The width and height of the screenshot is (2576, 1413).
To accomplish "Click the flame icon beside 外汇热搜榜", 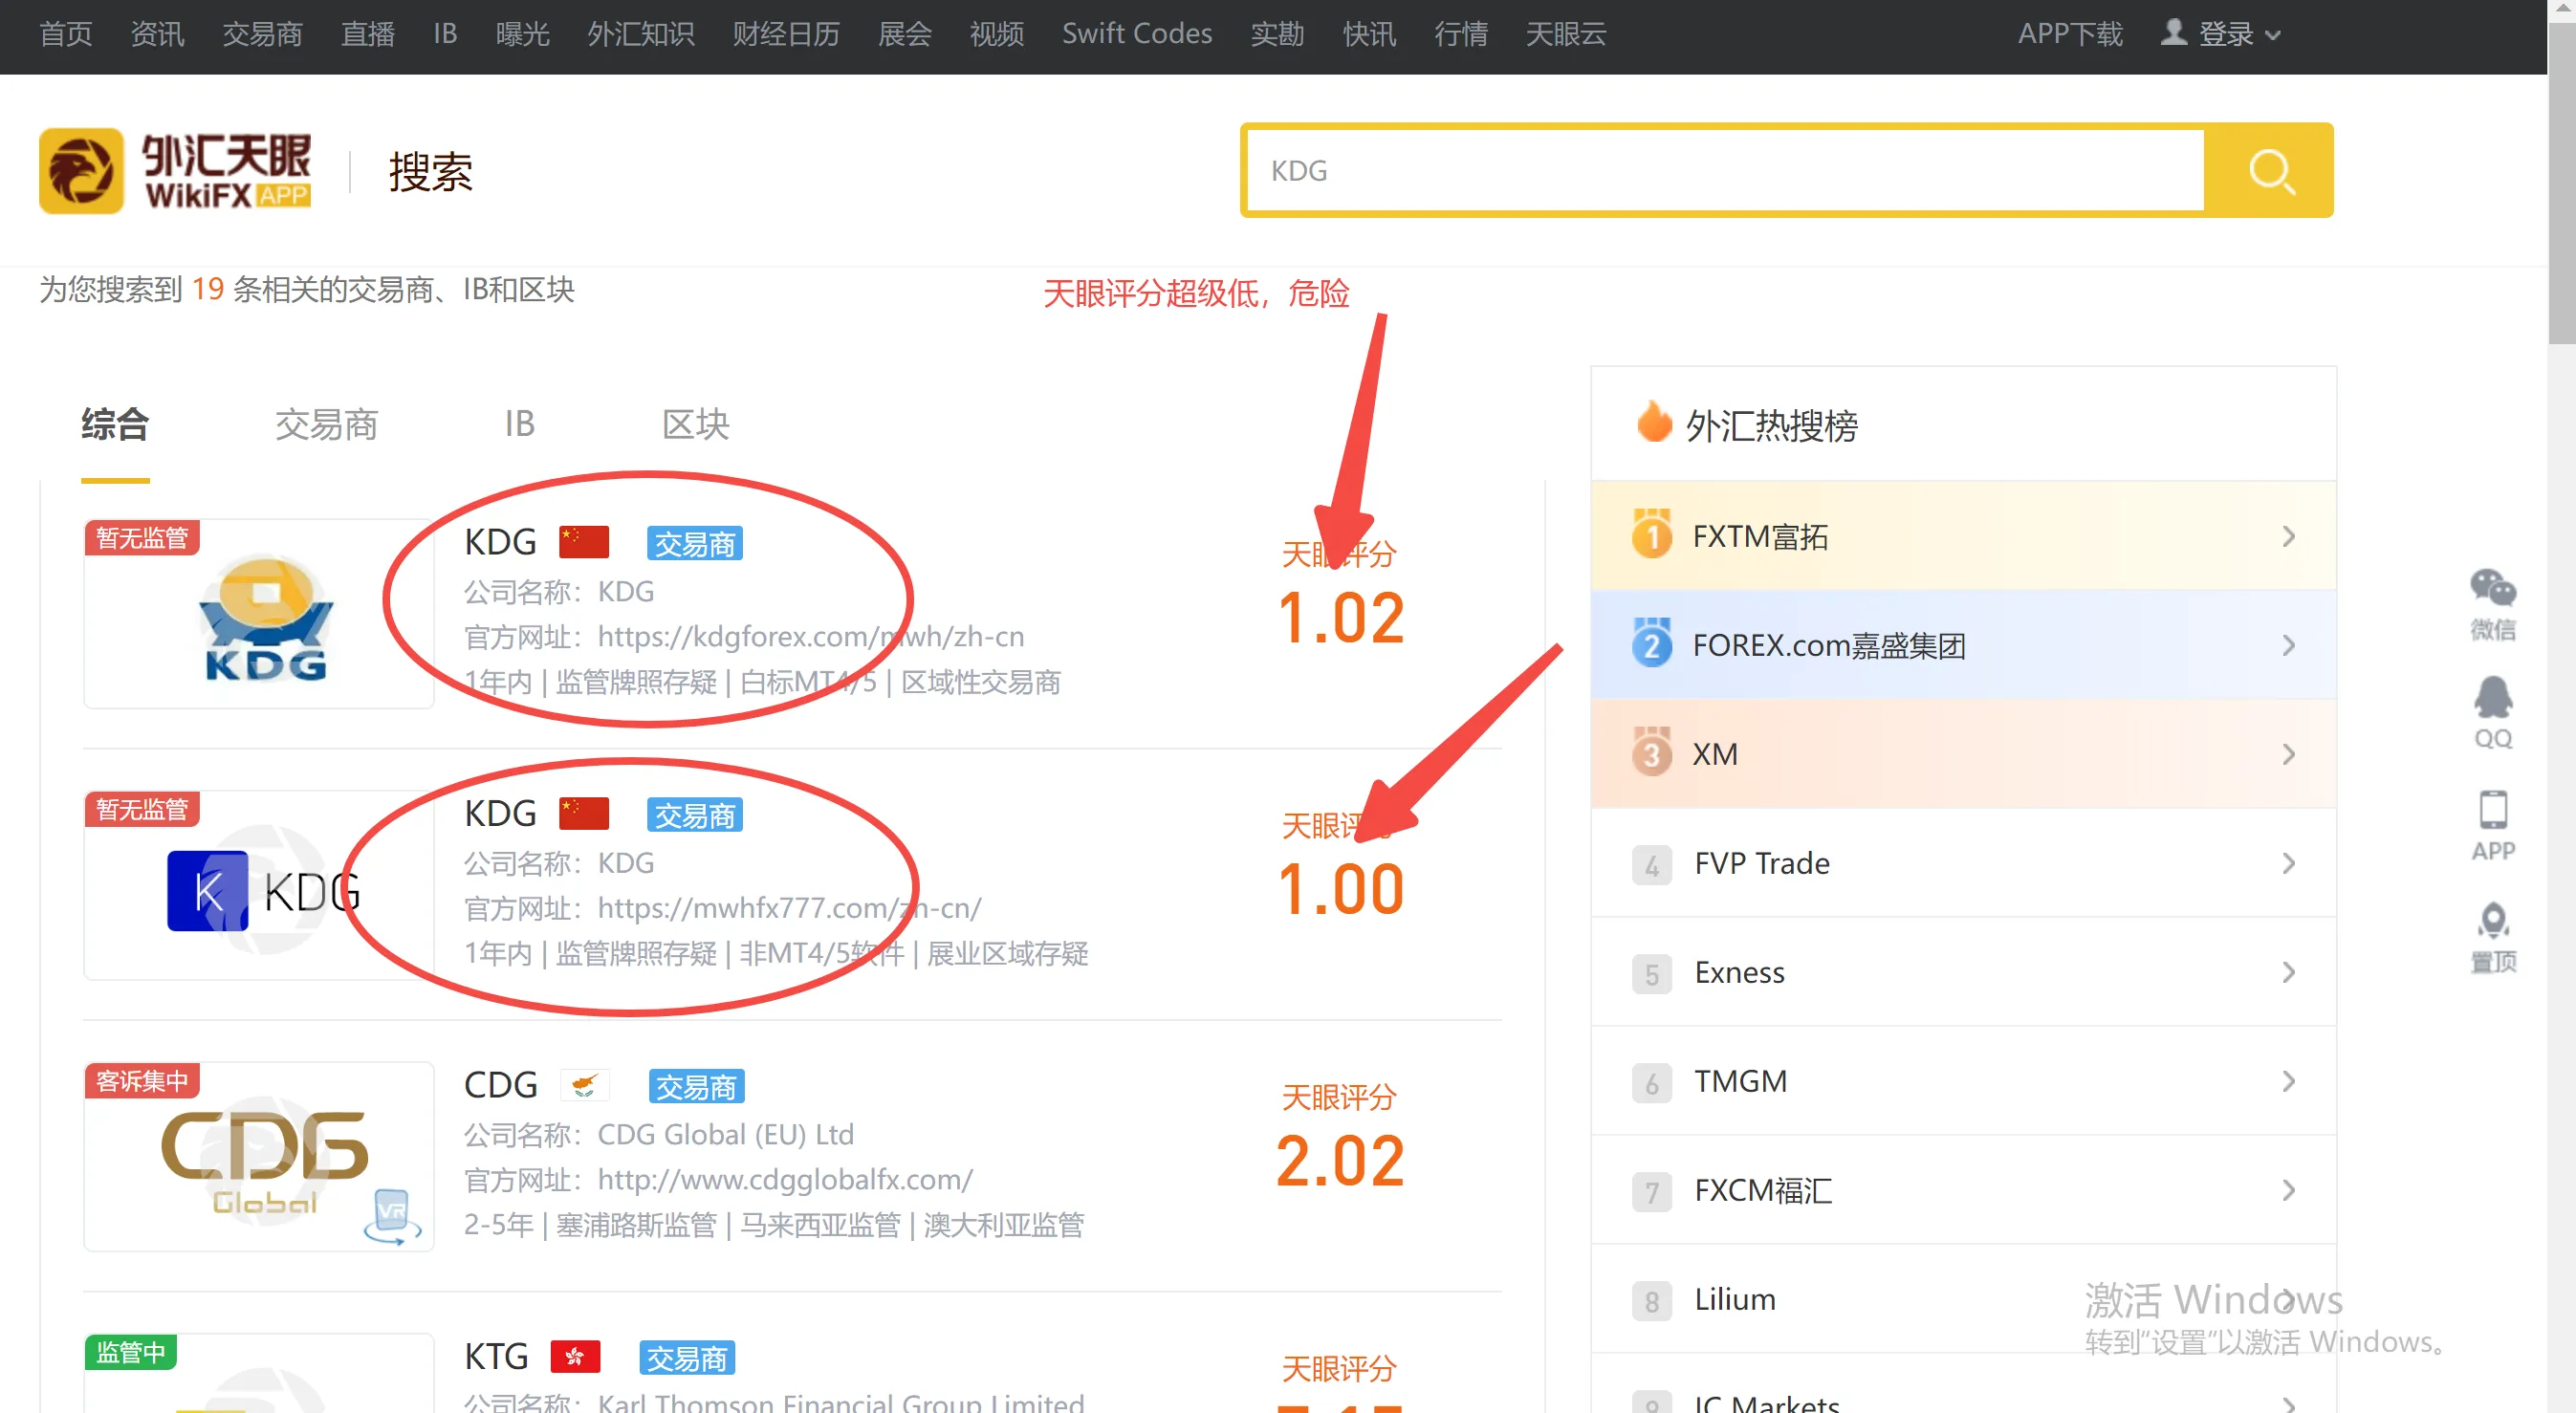I will point(1653,422).
